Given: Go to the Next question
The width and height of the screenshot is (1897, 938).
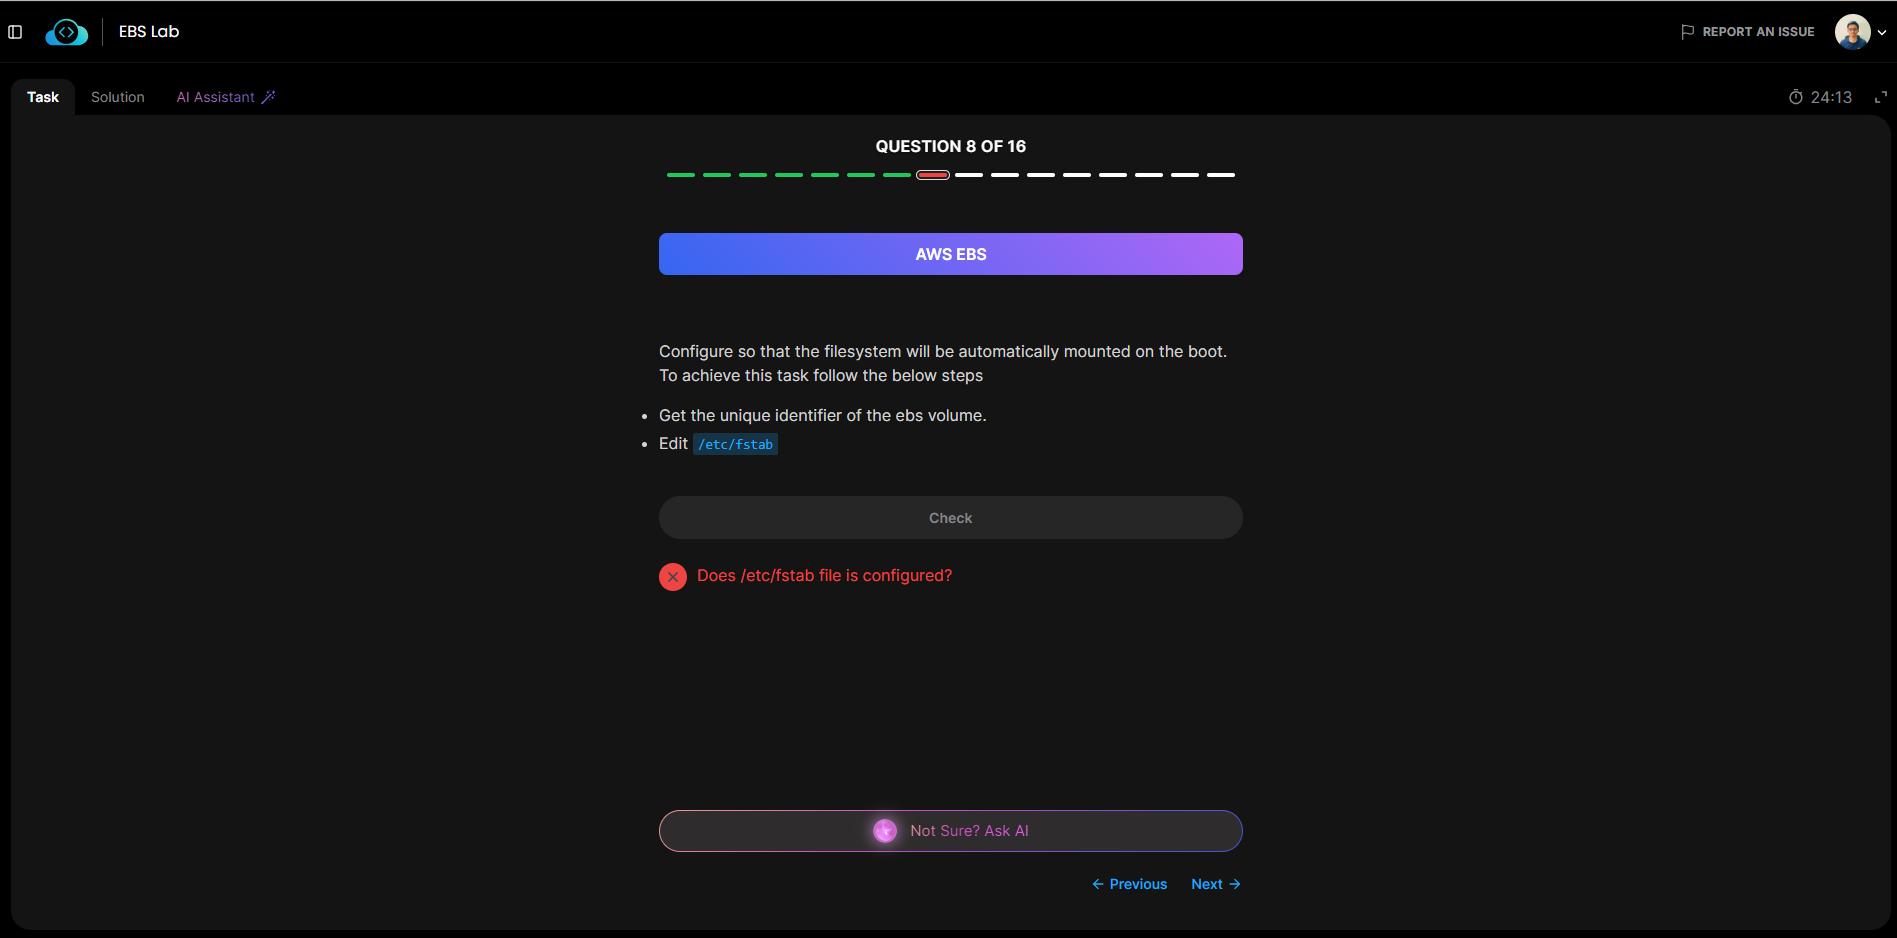Looking at the screenshot, I should (1216, 884).
